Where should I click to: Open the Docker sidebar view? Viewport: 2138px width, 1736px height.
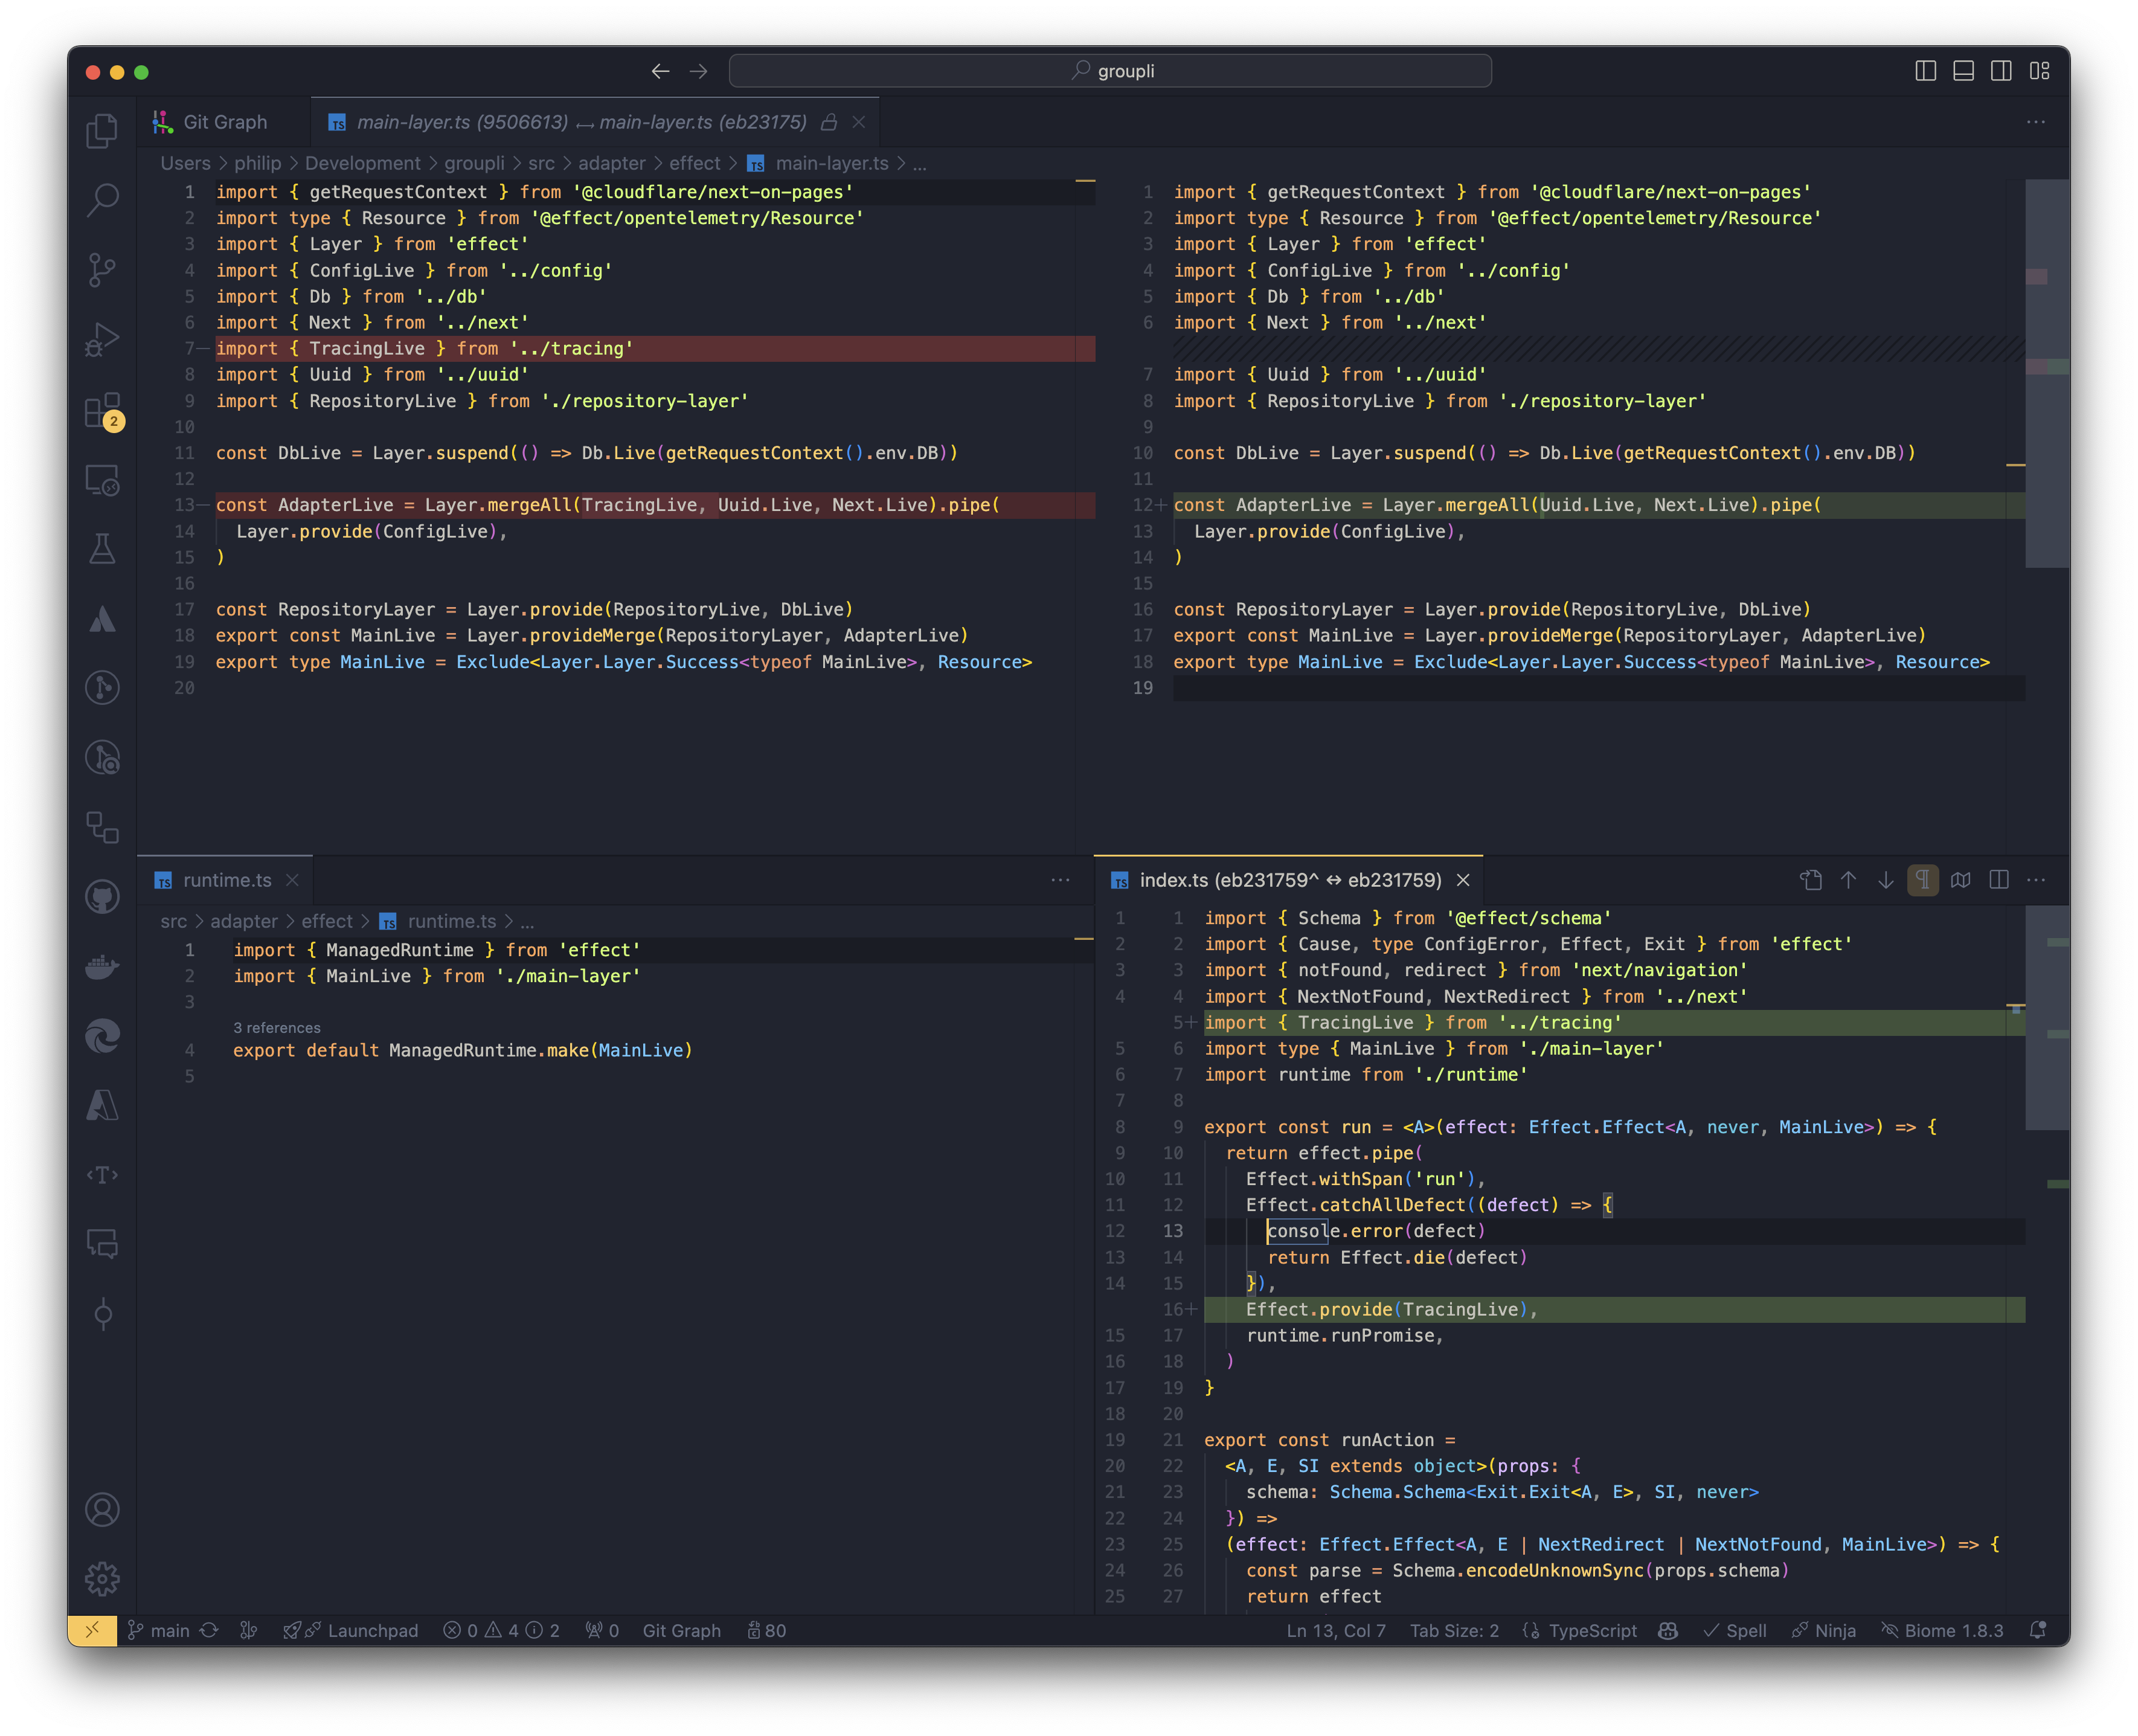[102, 967]
